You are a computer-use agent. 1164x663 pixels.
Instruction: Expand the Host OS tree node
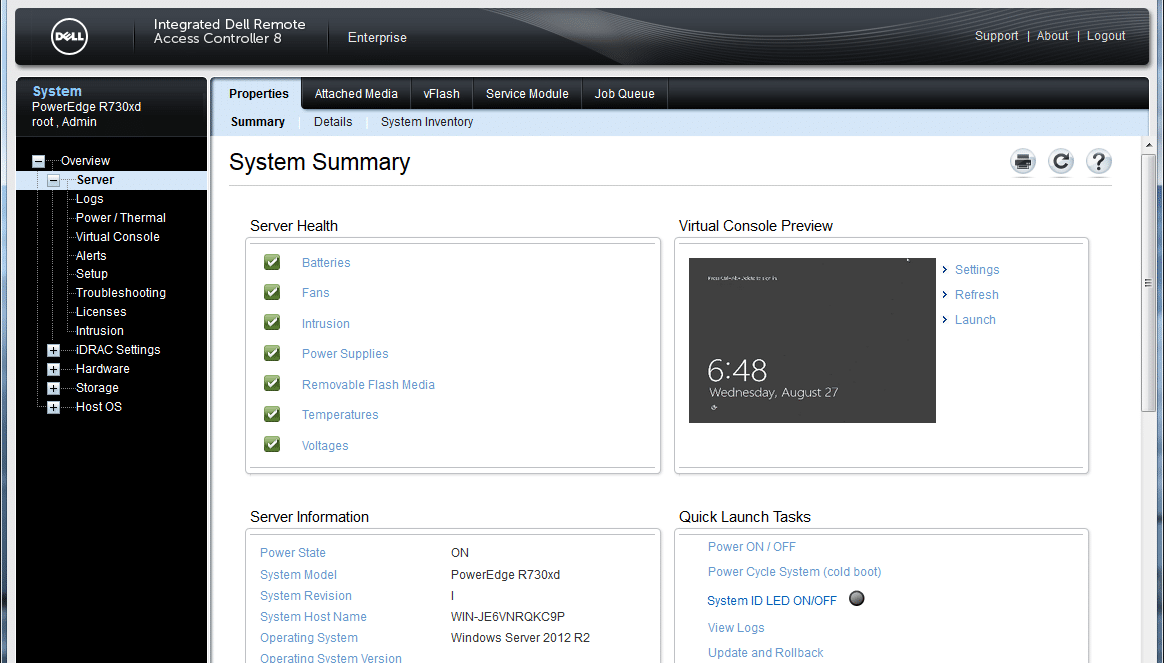coord(53,407)
